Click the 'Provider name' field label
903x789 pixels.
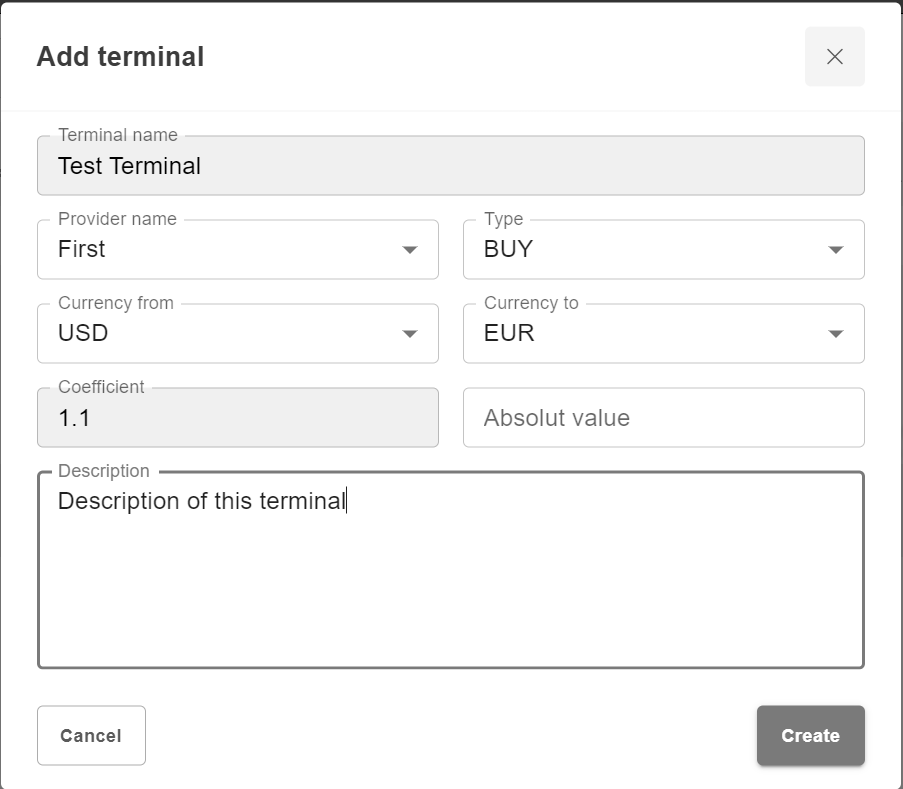tap(117, 219)
